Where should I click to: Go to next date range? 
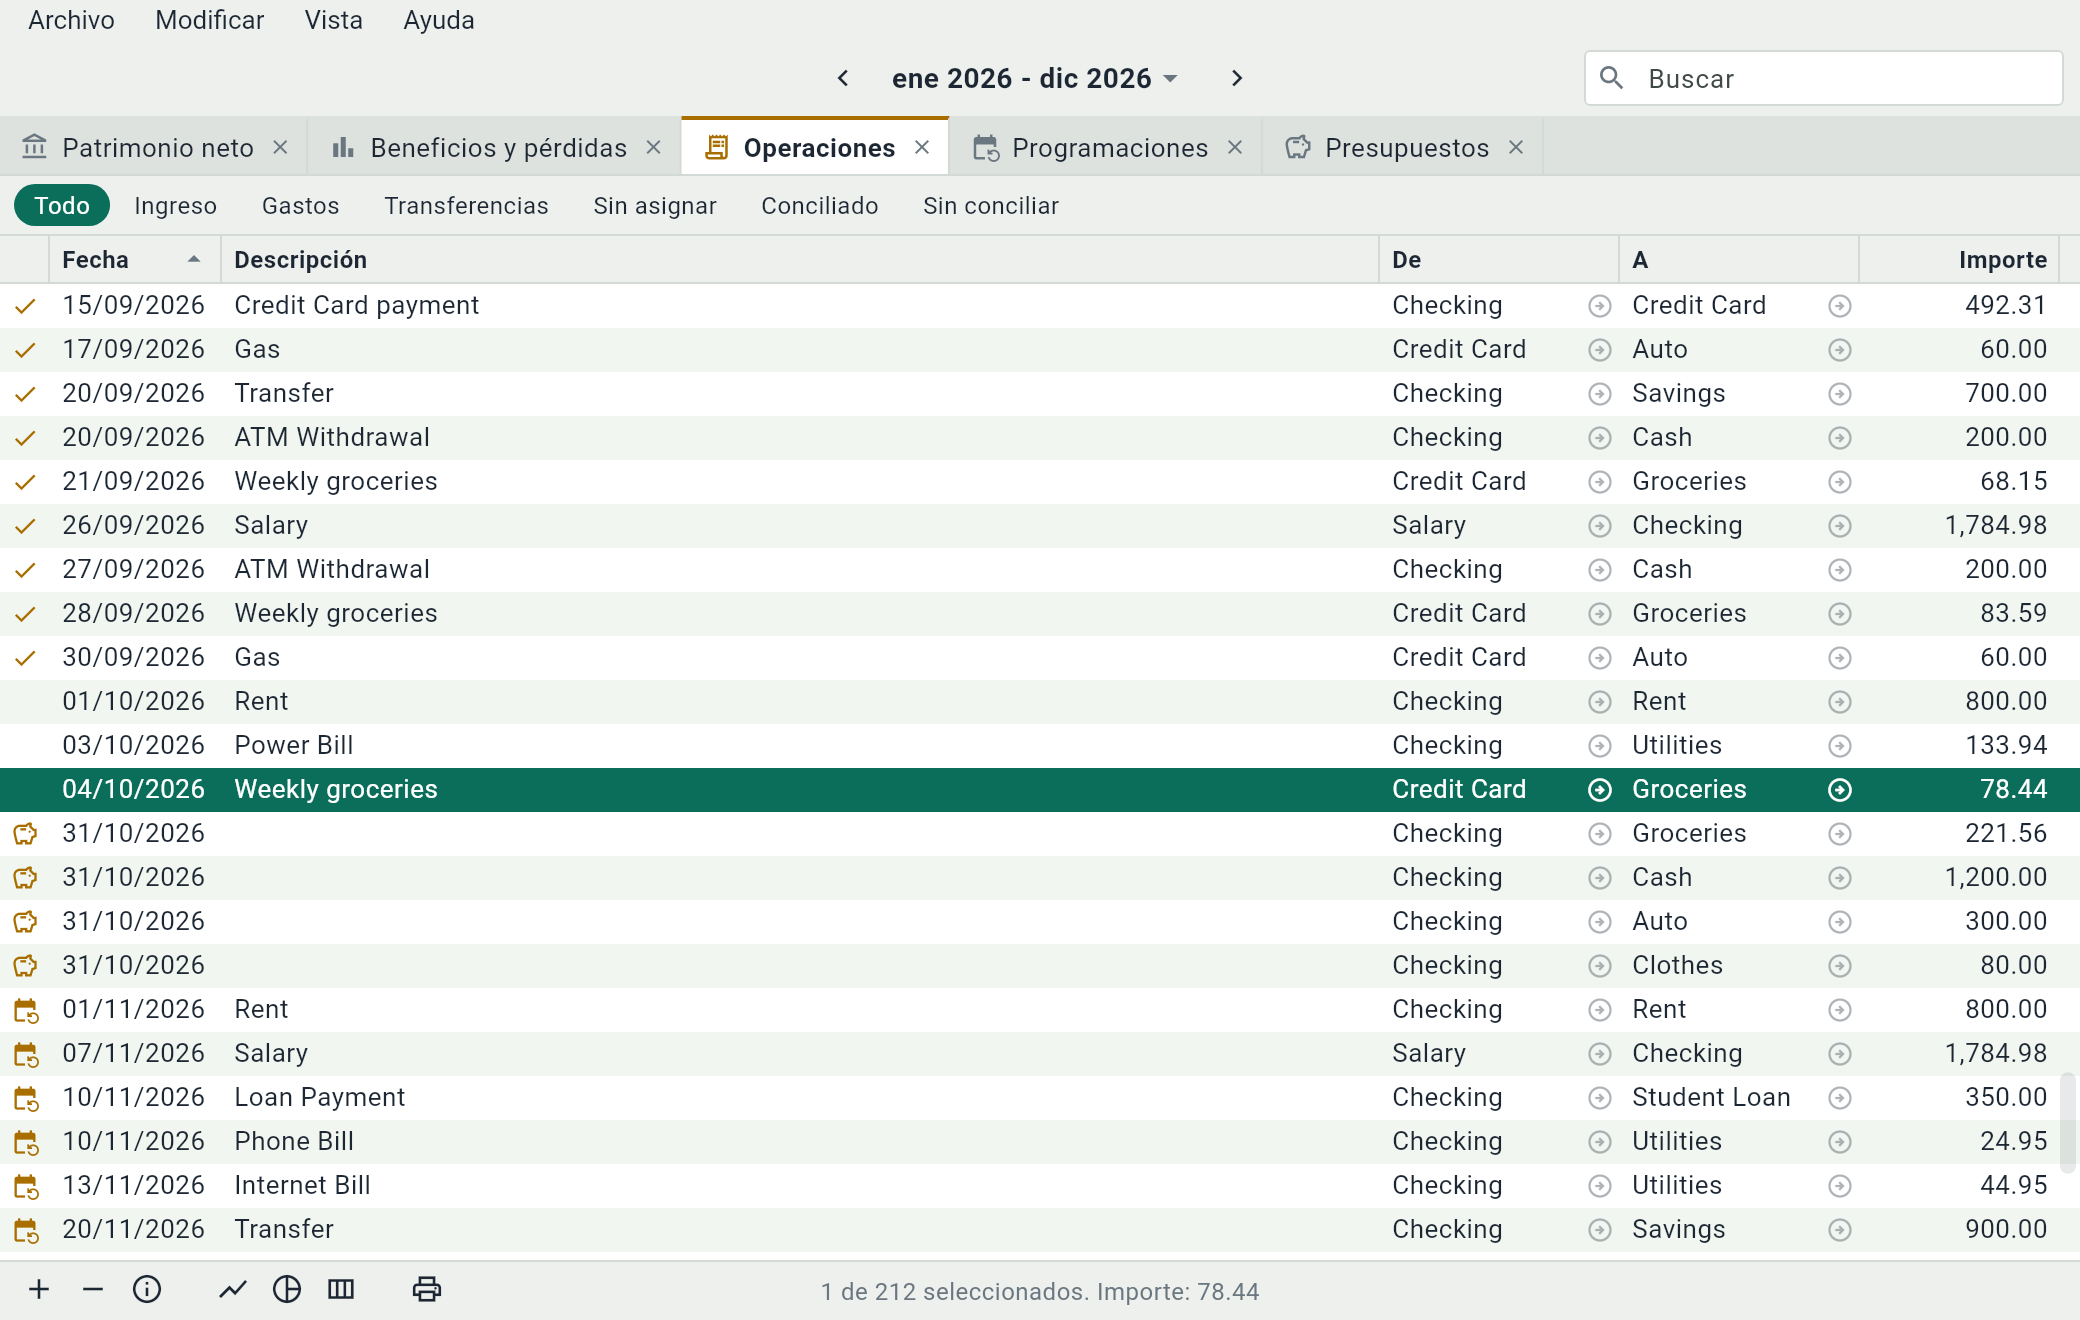pos(1237,78)
